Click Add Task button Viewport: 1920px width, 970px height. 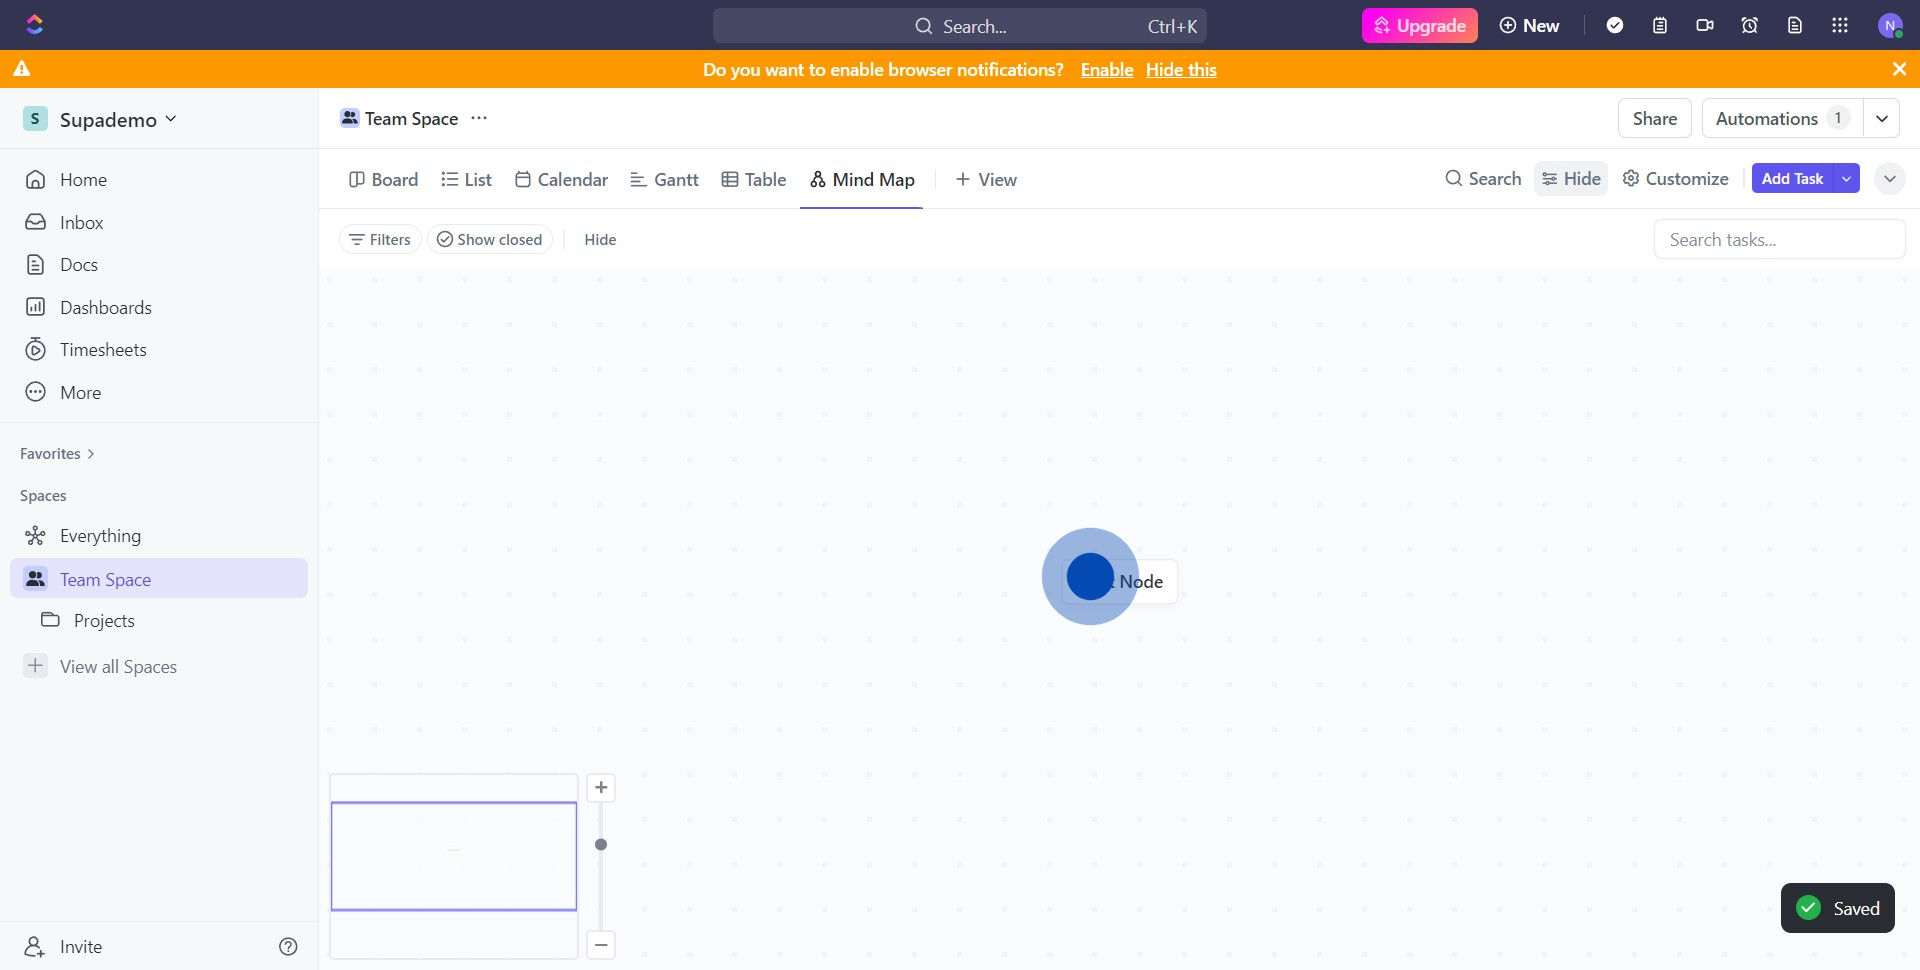1792,179
